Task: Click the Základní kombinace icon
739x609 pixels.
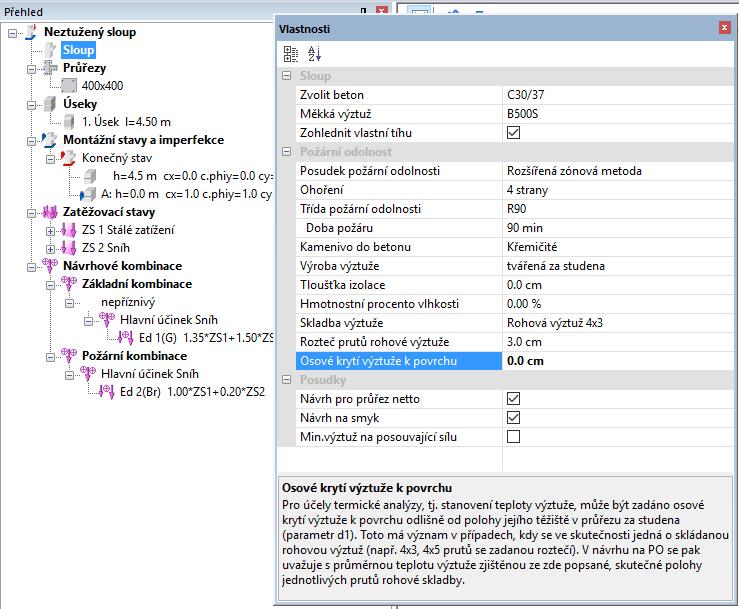Action: (x=69, y=284)
